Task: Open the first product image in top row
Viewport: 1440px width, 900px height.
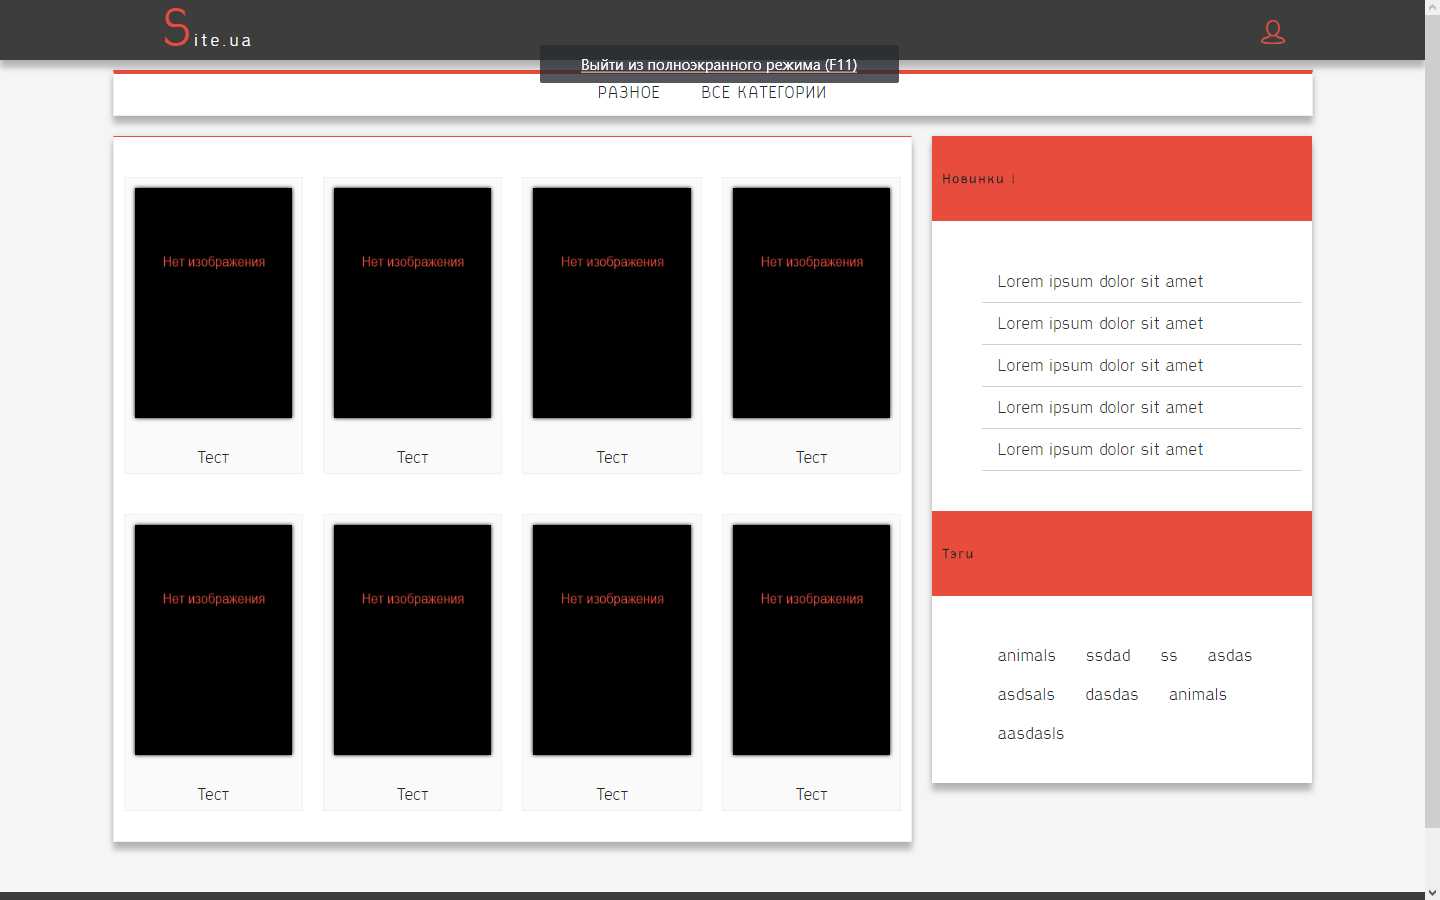Action: tap(213, 303)
